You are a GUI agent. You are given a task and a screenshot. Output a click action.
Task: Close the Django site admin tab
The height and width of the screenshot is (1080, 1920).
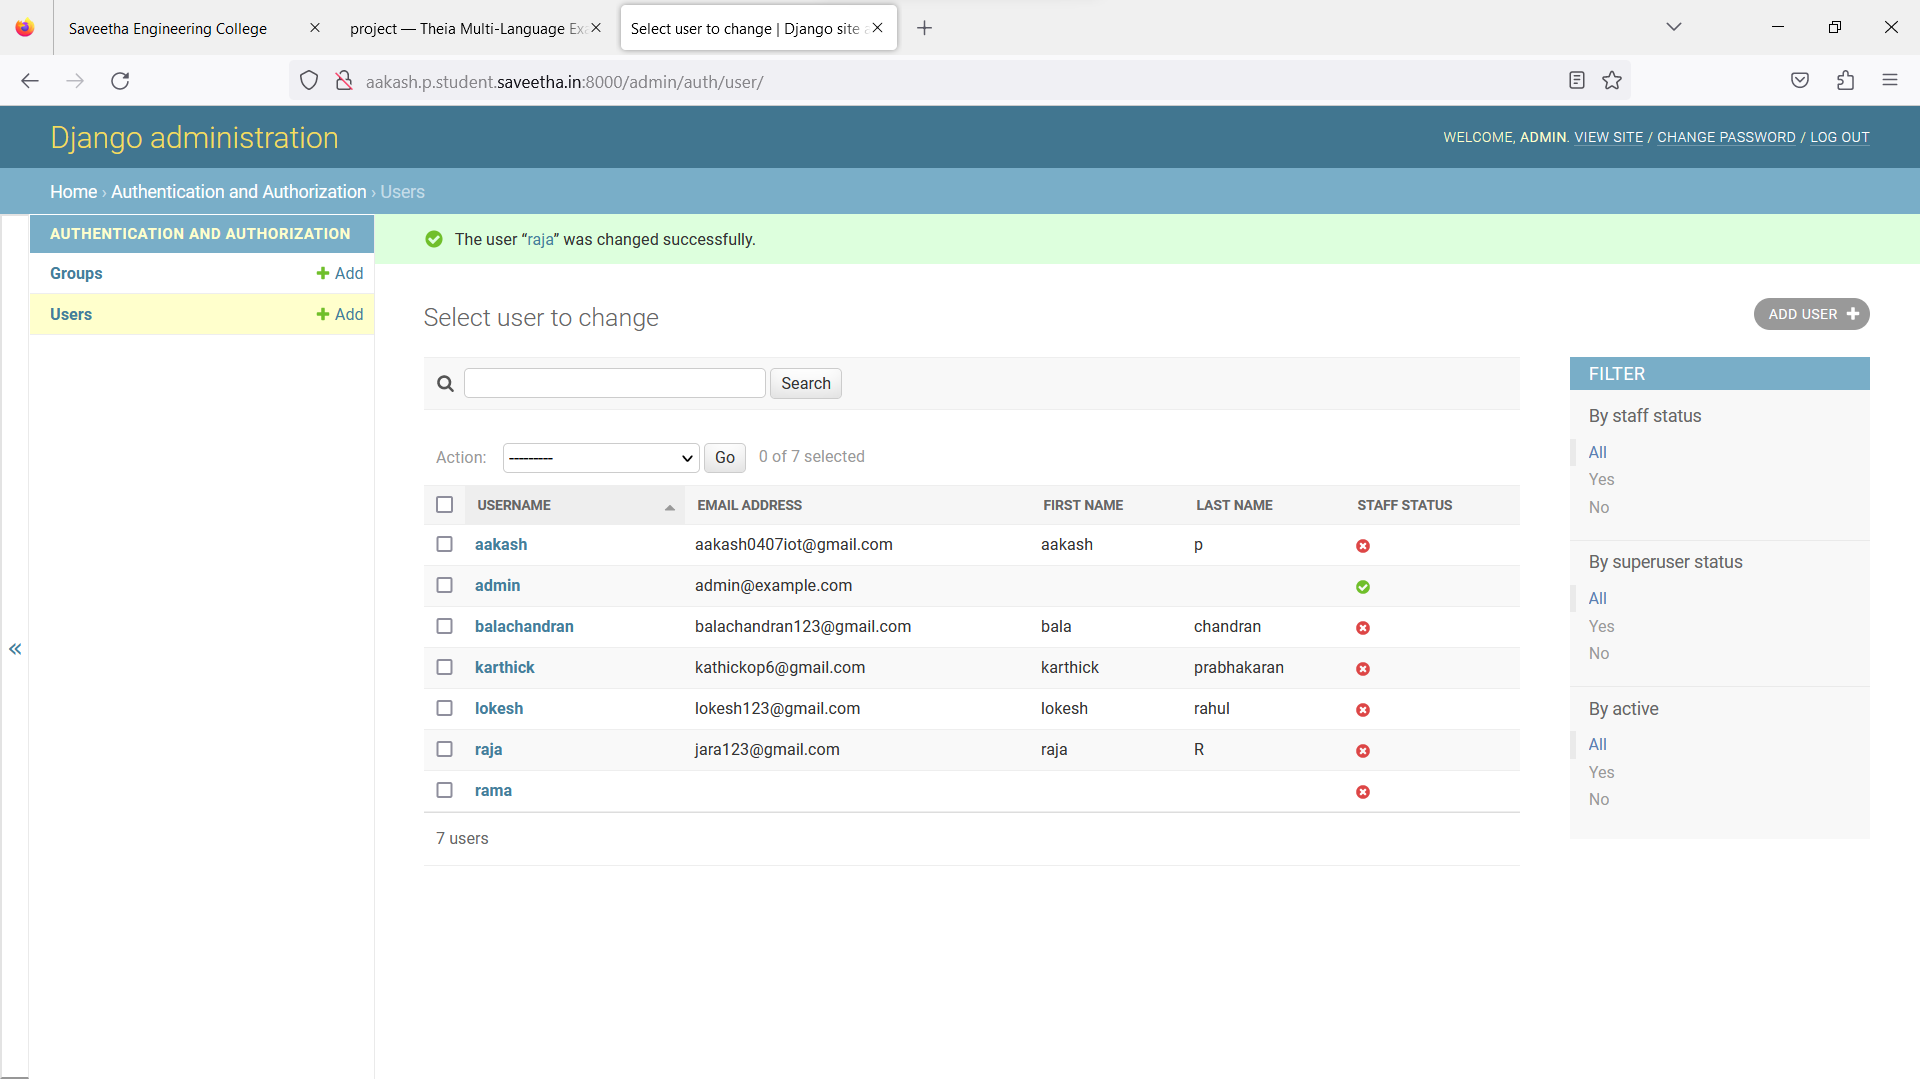877,28
